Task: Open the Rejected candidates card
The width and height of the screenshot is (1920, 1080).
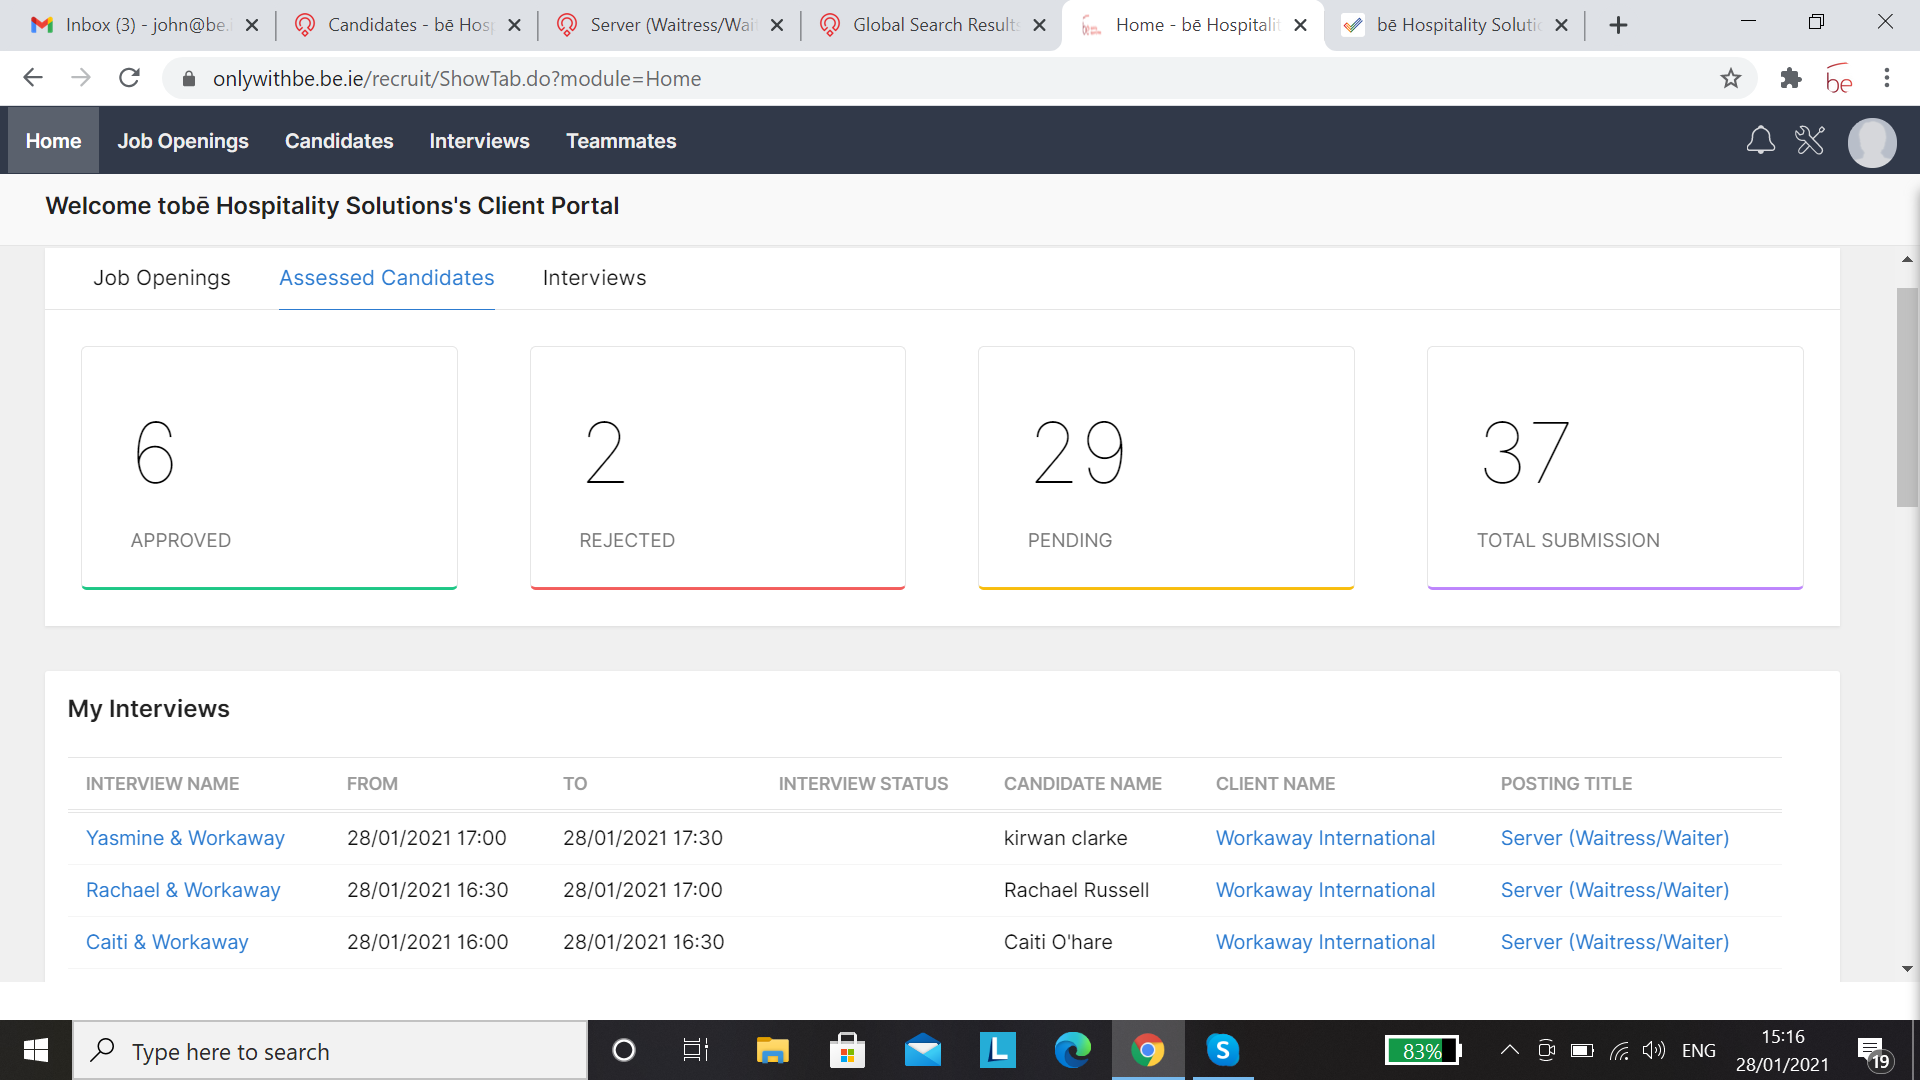Action: coord(718,468)
